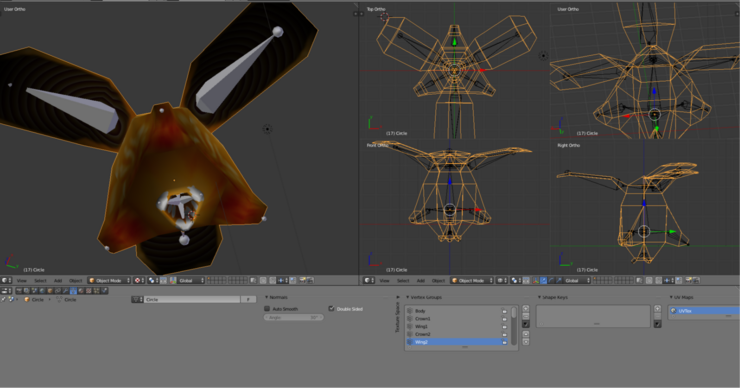
Task: Enable the Auto Smooth checkbox
Action: click(267, 309)
